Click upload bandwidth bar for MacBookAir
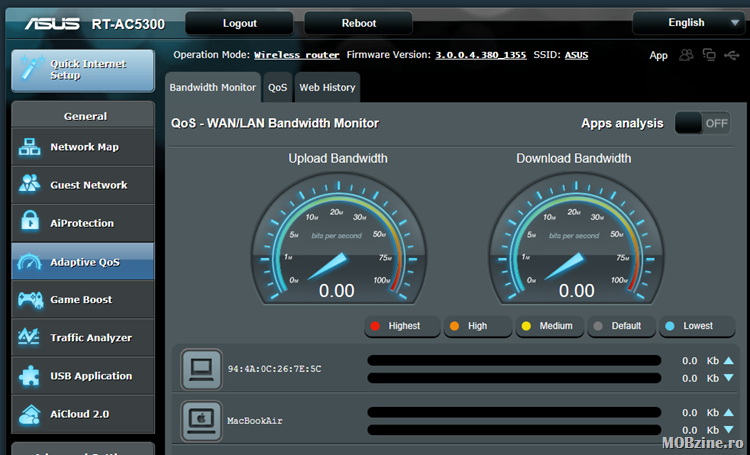 point(514,412)
